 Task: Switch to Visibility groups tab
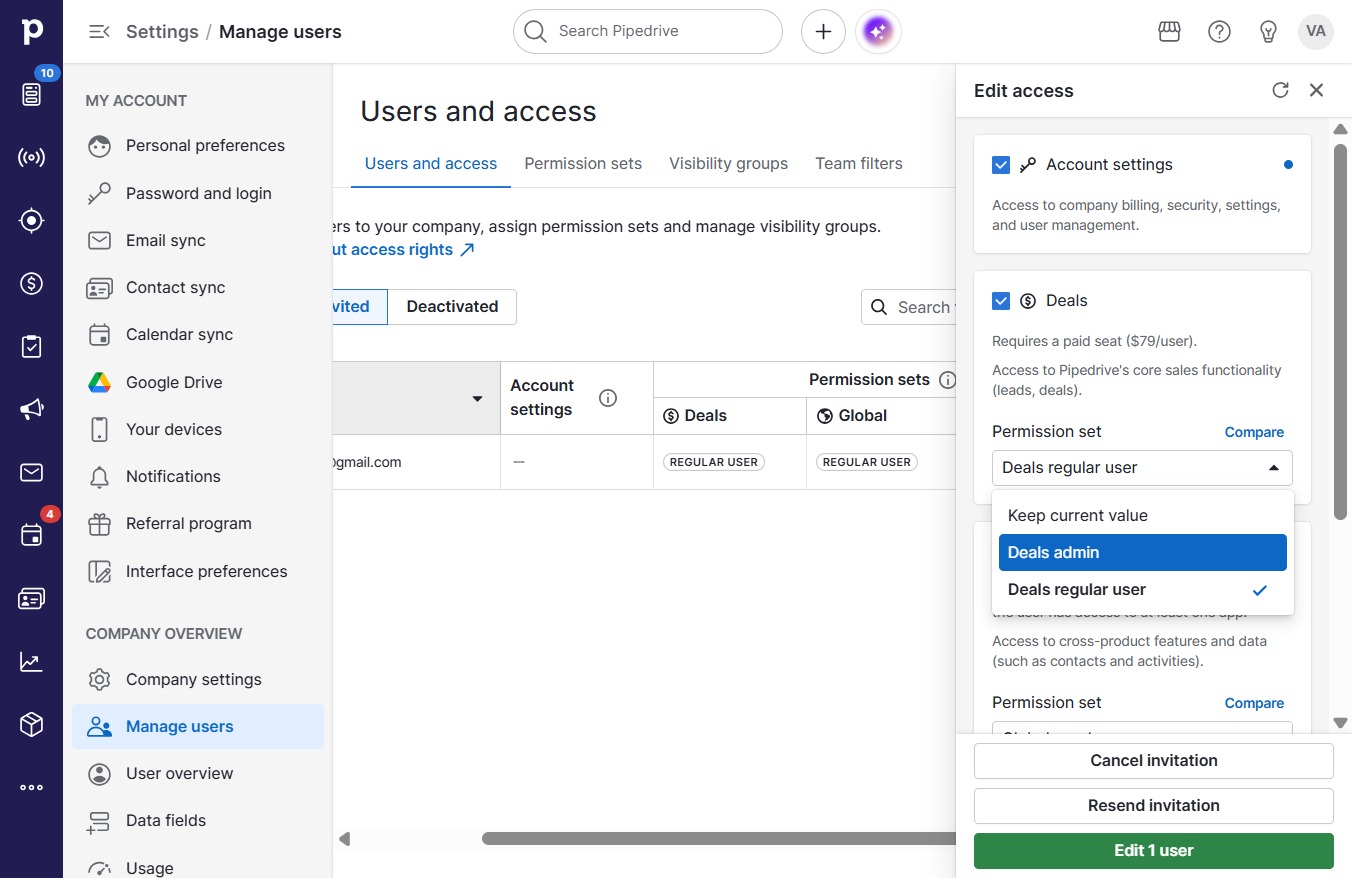pos(728,164)
